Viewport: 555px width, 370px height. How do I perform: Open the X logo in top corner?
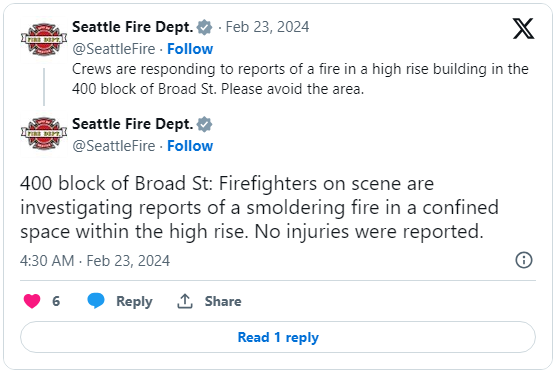click(523, 29)
